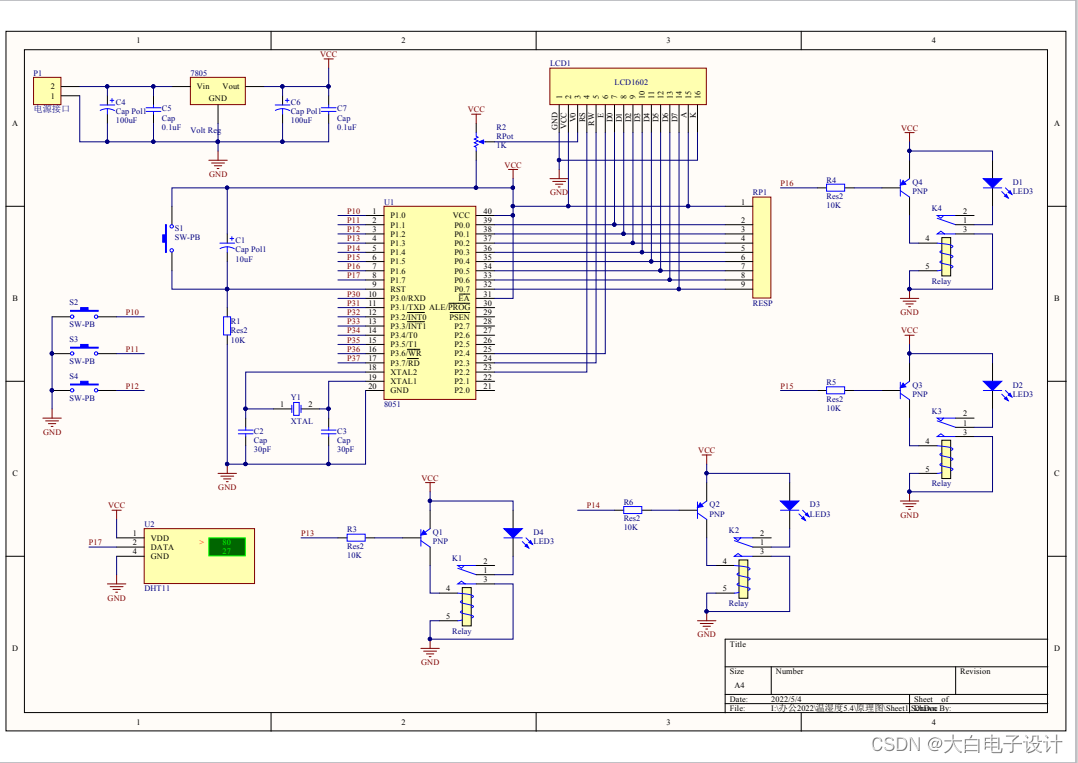Click the GND symbol below 7805

[x=218, y=166]
